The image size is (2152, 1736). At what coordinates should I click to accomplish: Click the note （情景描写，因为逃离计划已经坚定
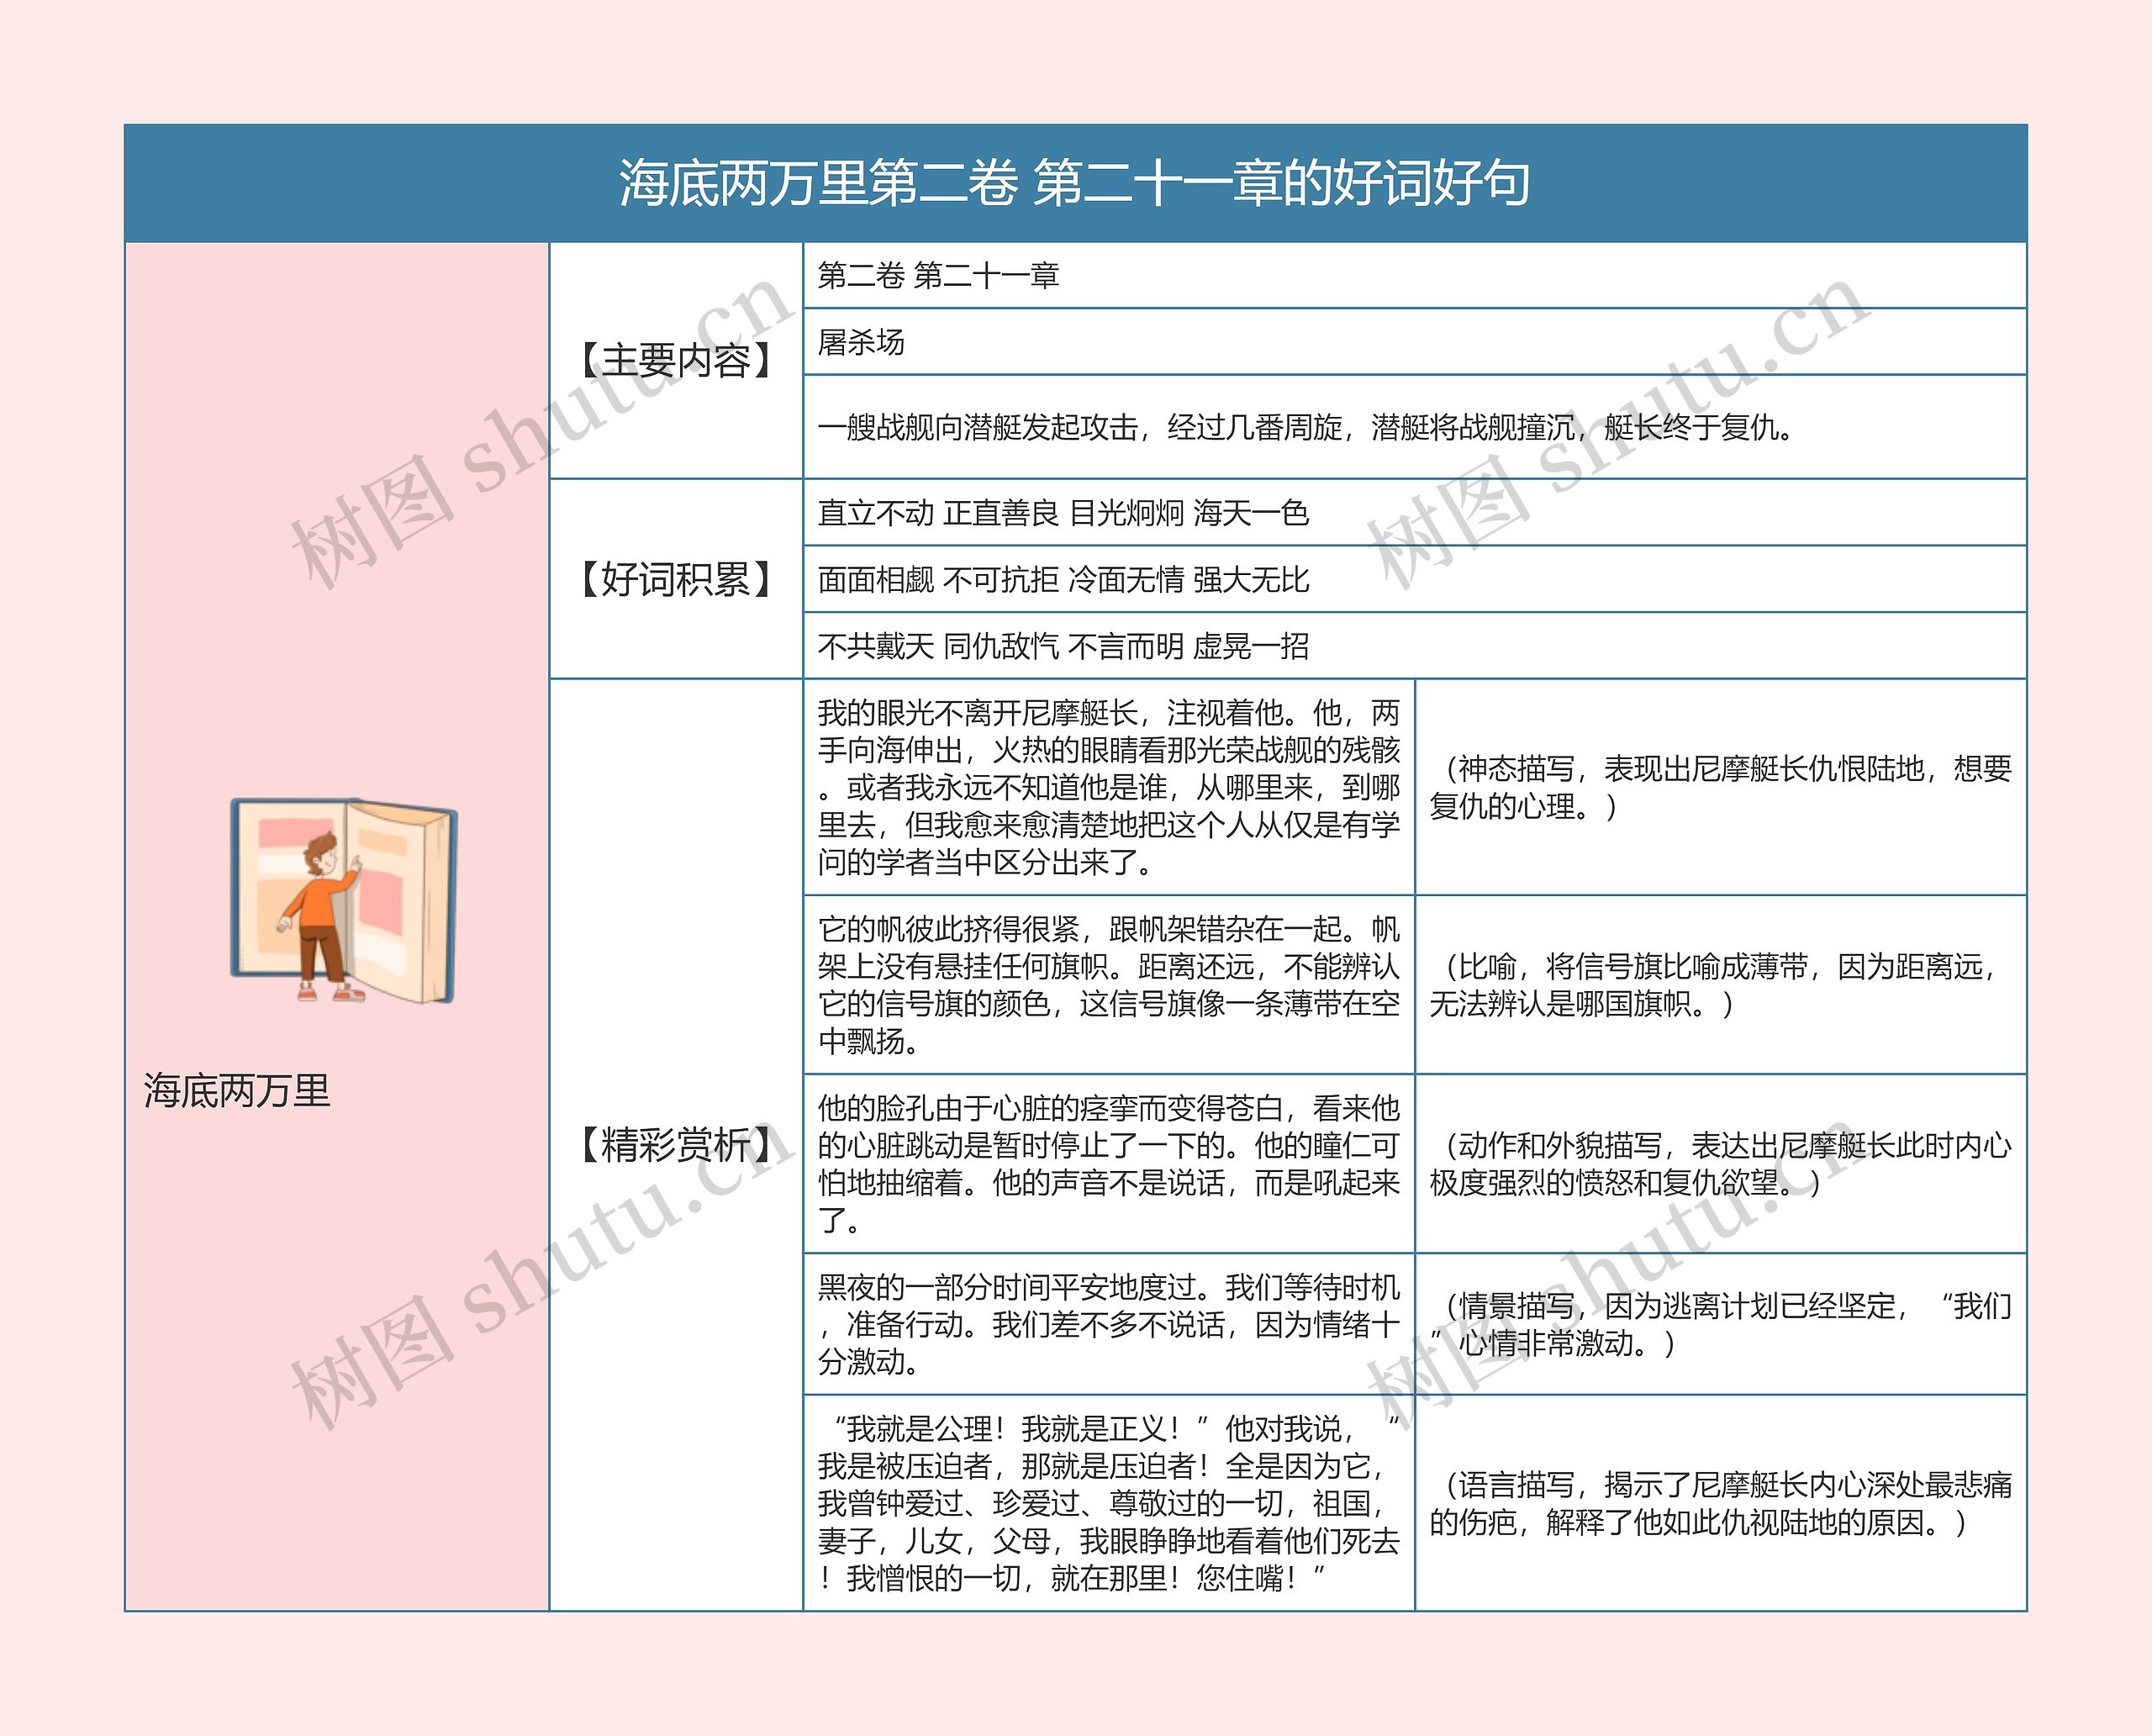click(1721, 1324)
